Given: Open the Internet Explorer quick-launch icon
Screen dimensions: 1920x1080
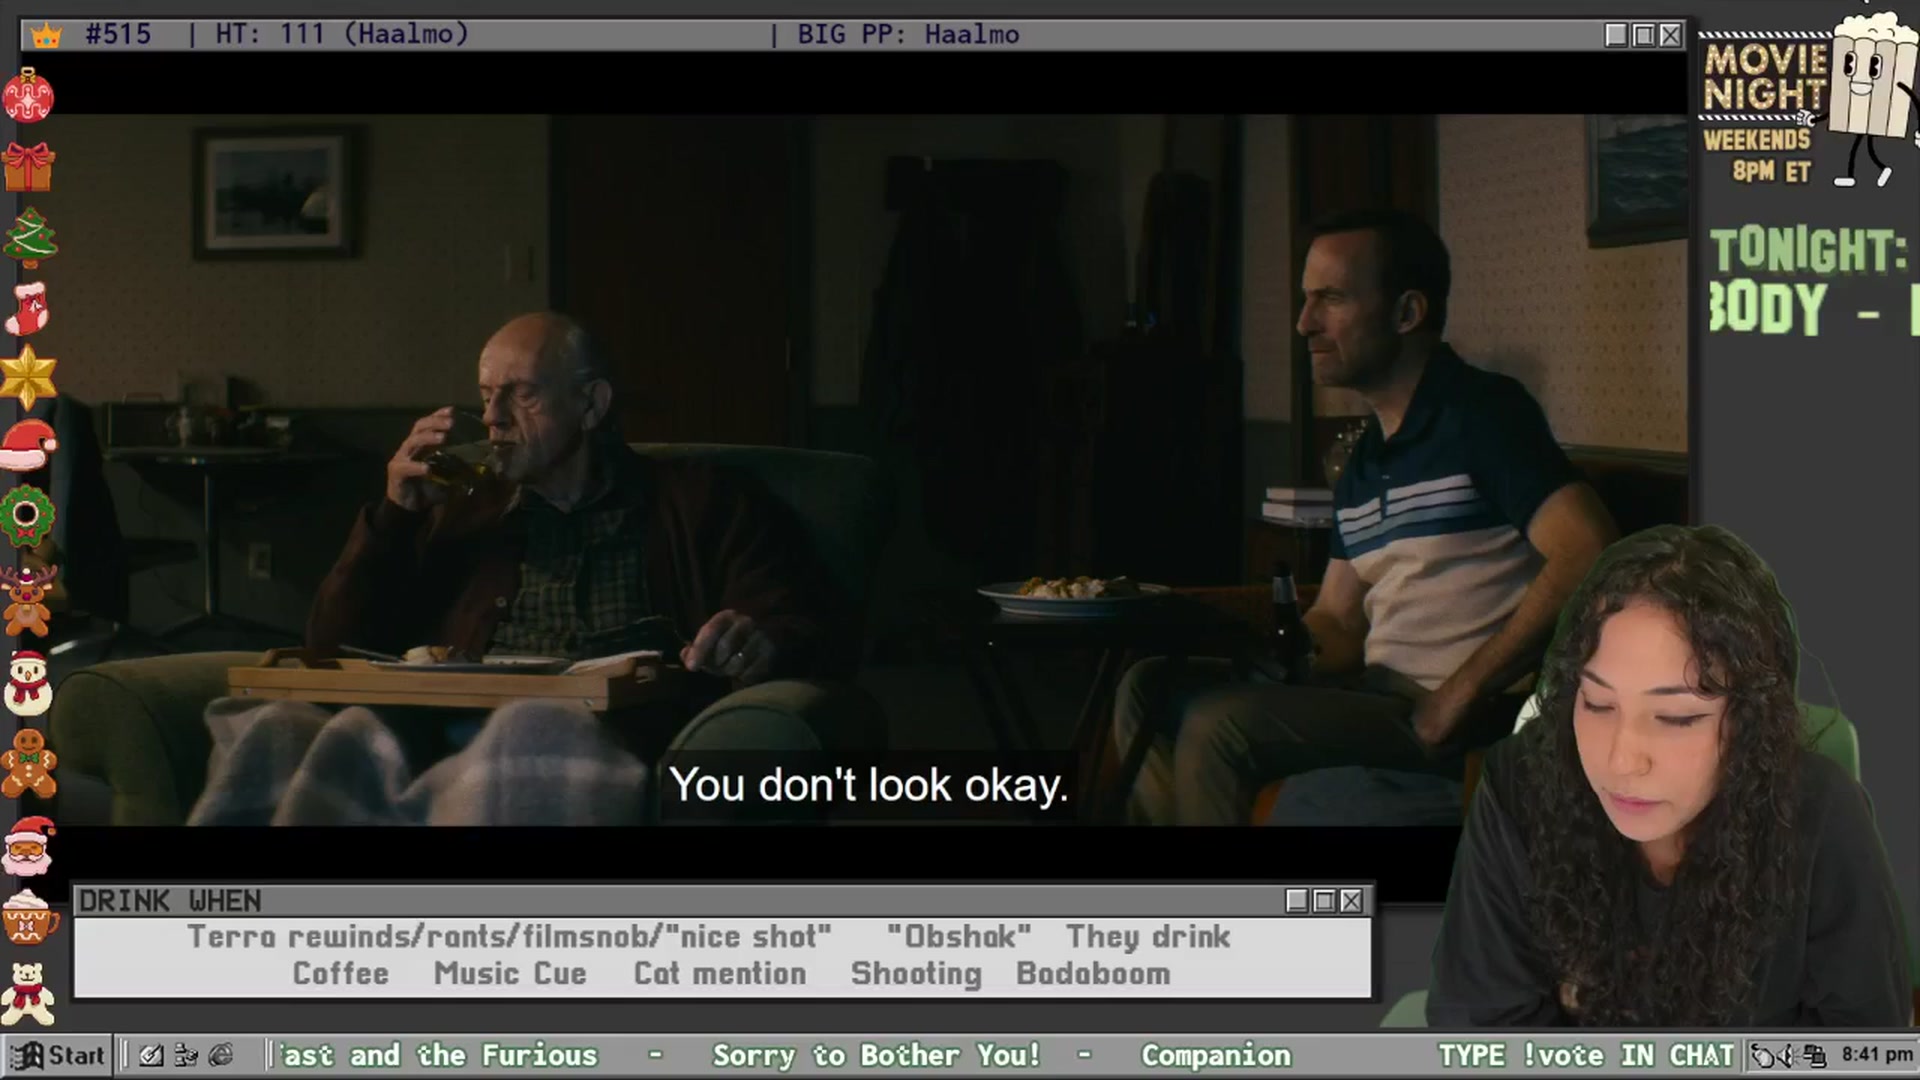Looking at the screenshot, I should click(221, 1055).
